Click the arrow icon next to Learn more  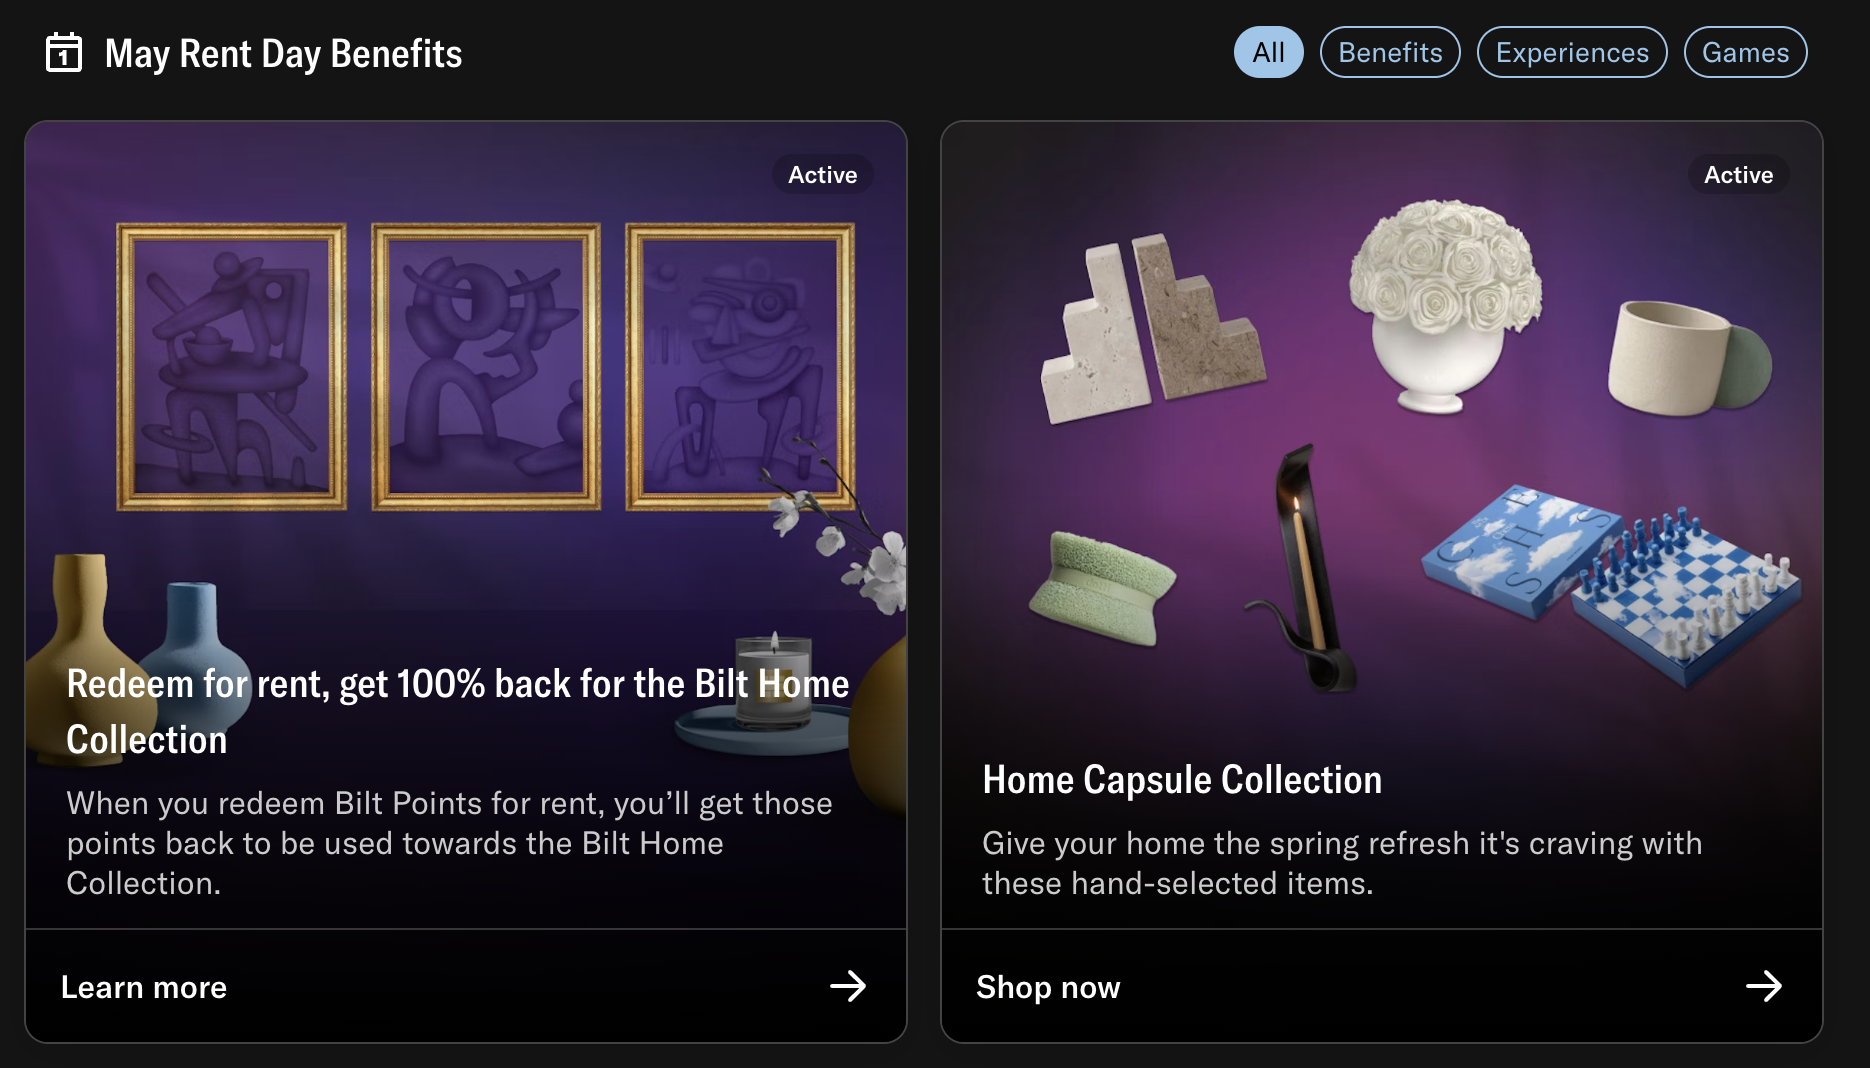click(x=847, y=986)
